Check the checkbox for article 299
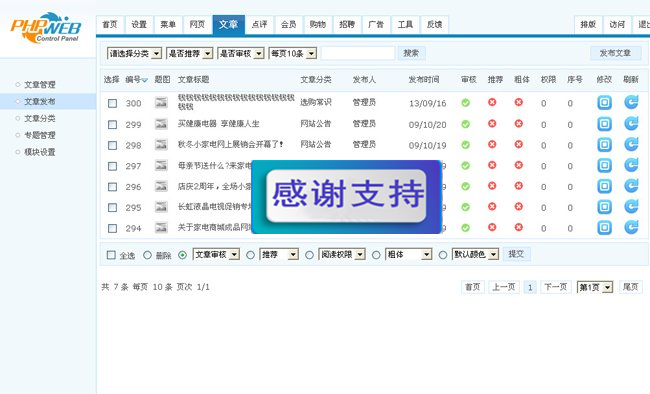650x394 pixels. (112, 124)
